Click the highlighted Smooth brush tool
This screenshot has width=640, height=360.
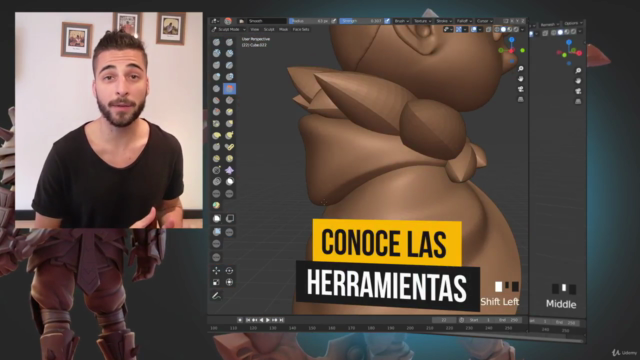pos(229,88)
